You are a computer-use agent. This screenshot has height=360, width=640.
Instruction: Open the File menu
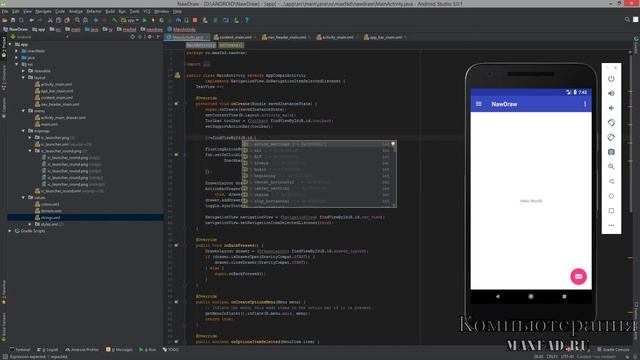(x=4, y=11)
